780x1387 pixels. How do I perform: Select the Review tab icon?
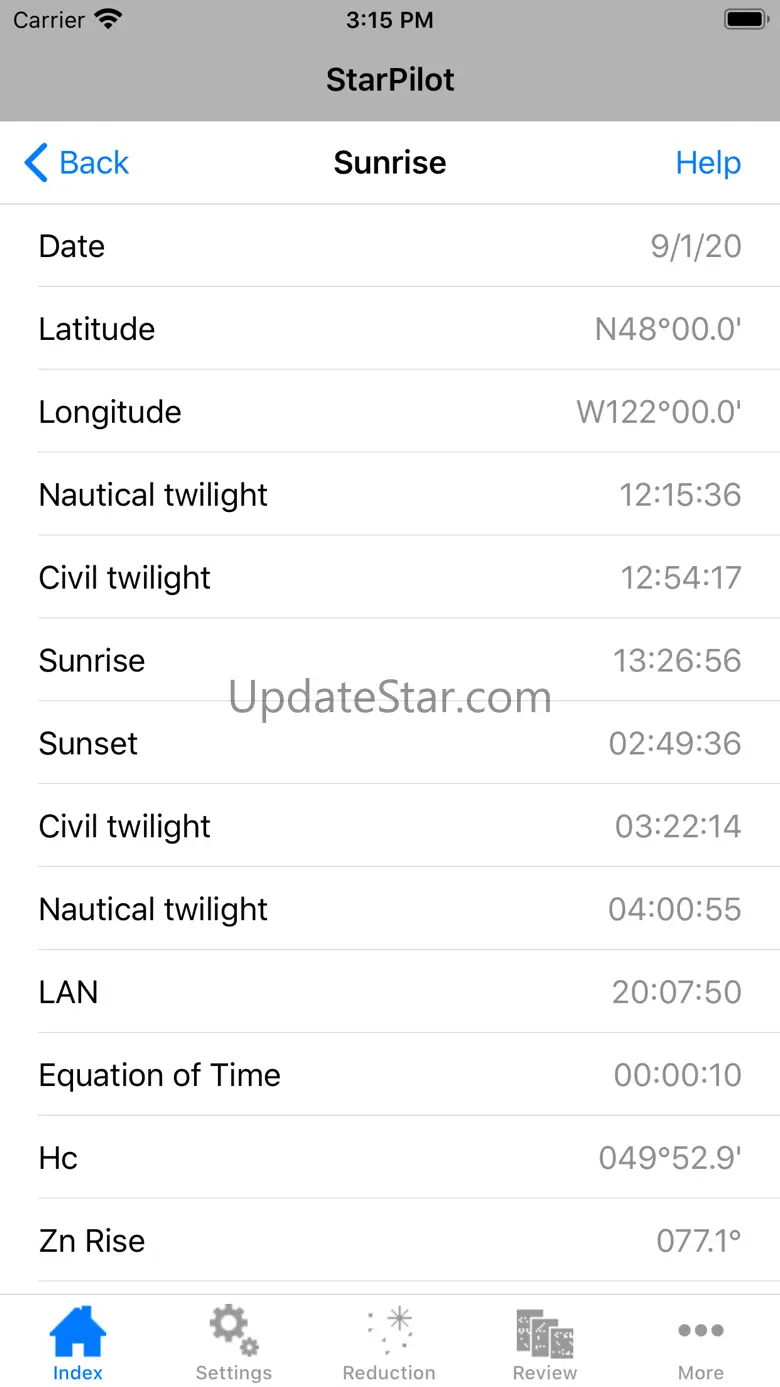tap(545, 1332)
